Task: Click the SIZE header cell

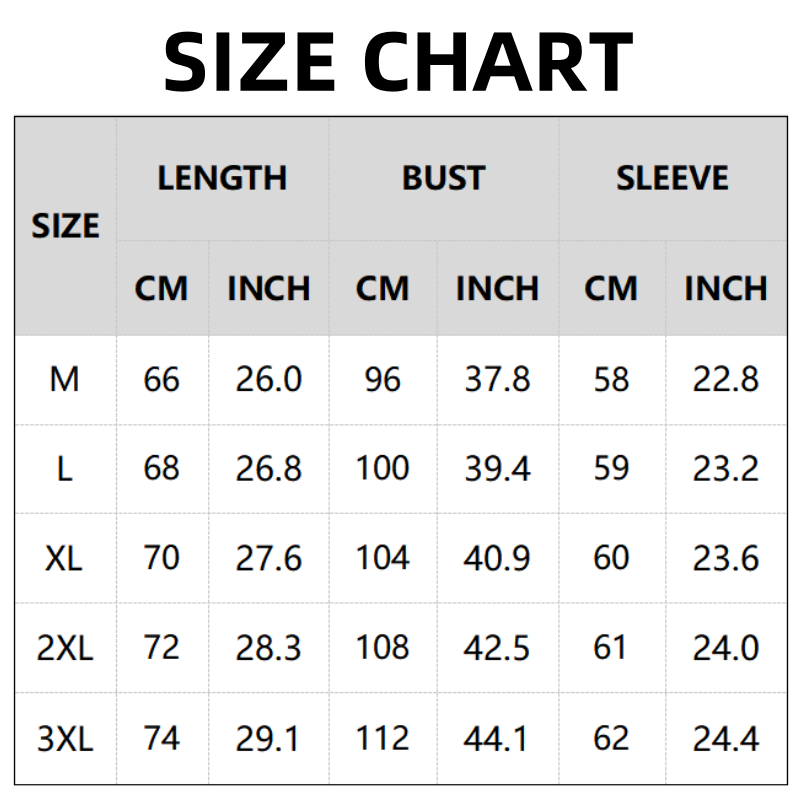Action: click(65, 226)
